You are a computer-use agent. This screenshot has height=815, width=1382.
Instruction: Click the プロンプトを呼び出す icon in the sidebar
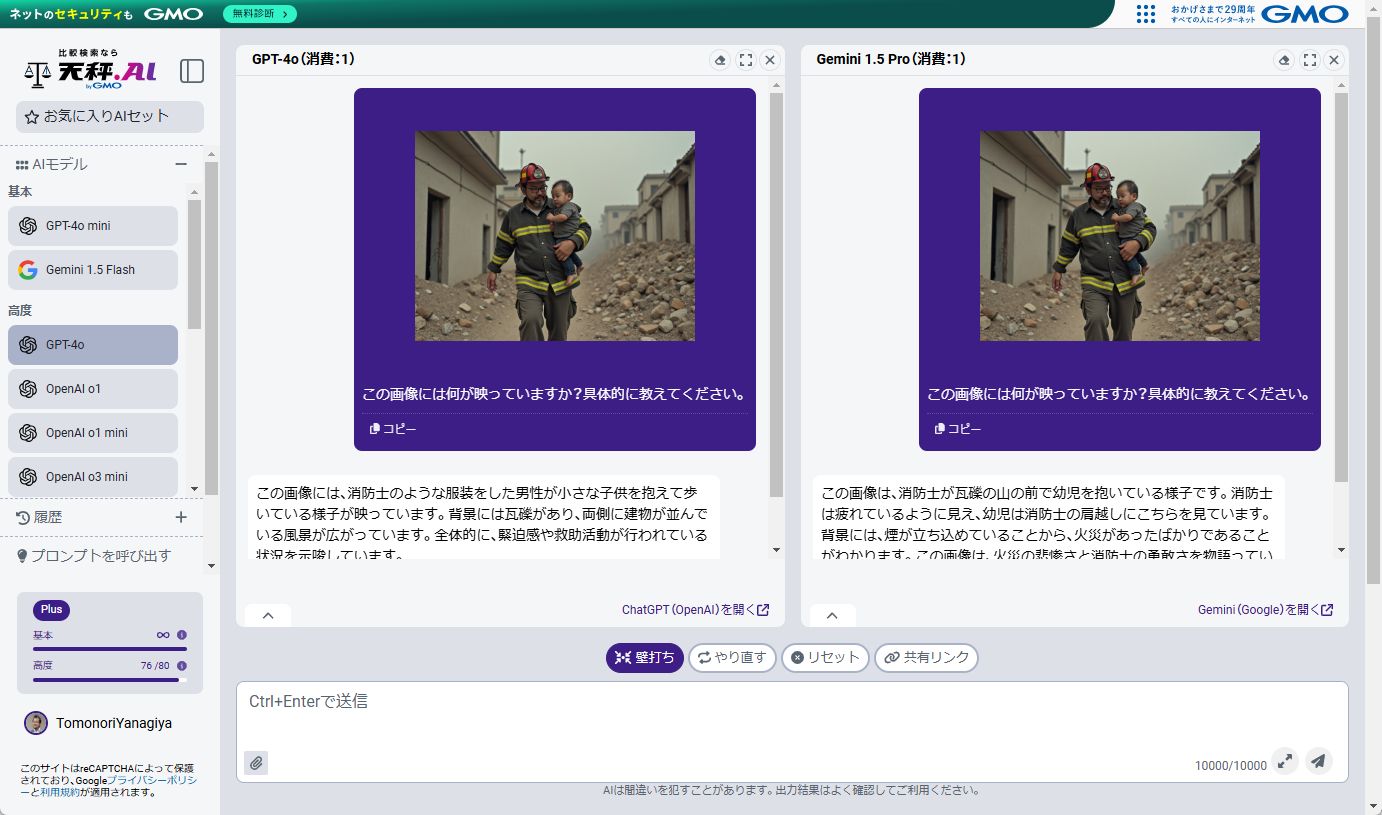22,556
